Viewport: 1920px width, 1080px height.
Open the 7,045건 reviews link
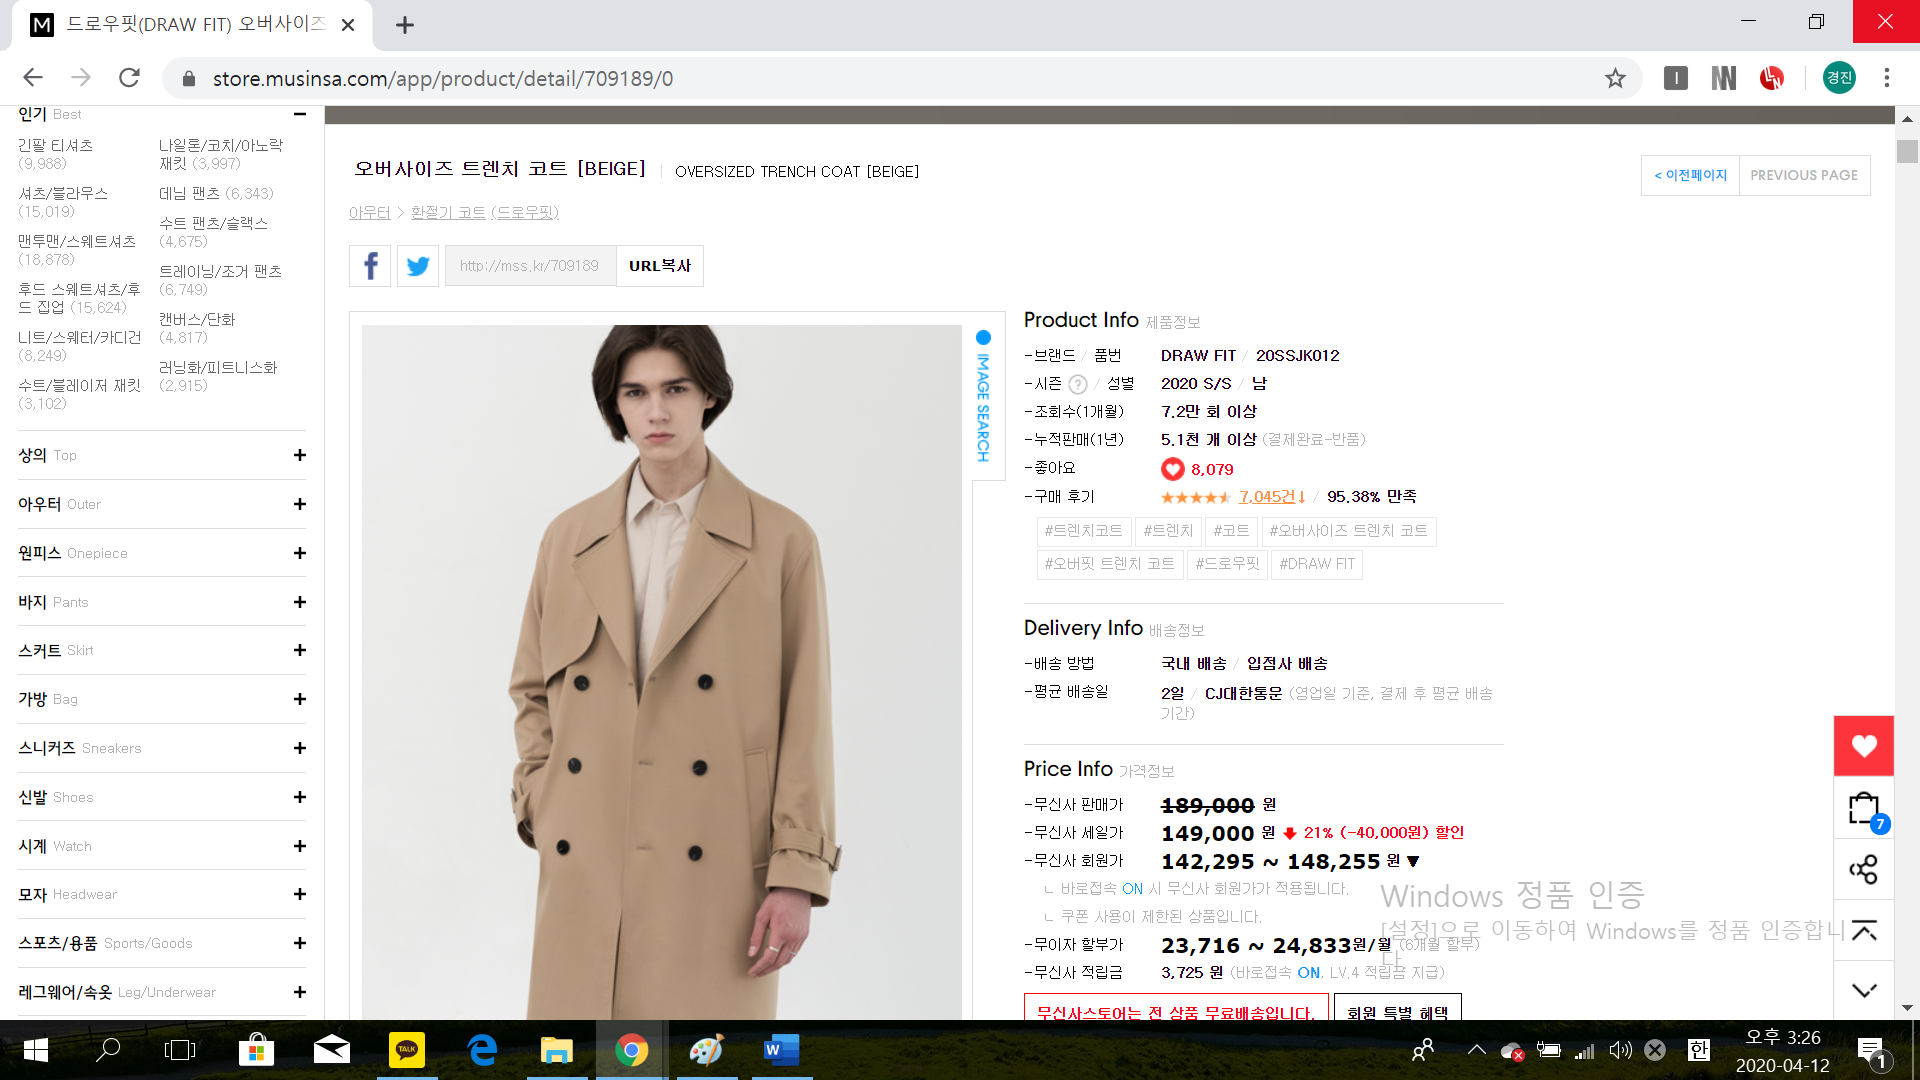pos(1267,497)
